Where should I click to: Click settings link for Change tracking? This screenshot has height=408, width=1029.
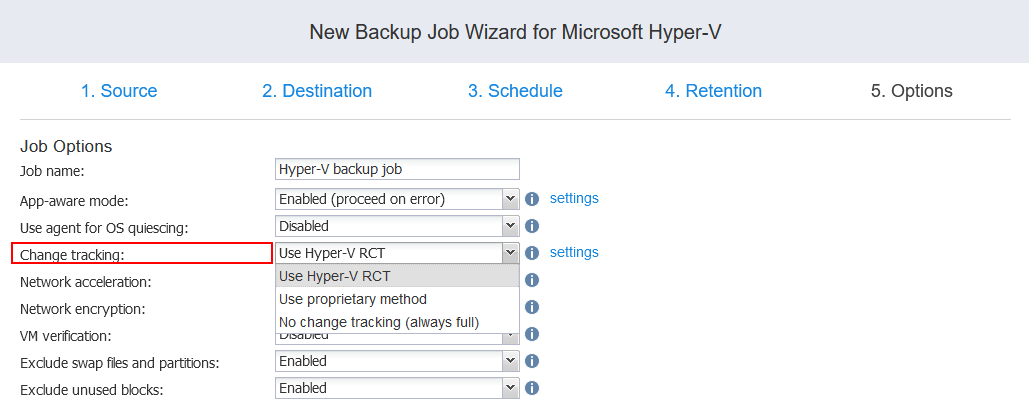[x=574, y=252]
